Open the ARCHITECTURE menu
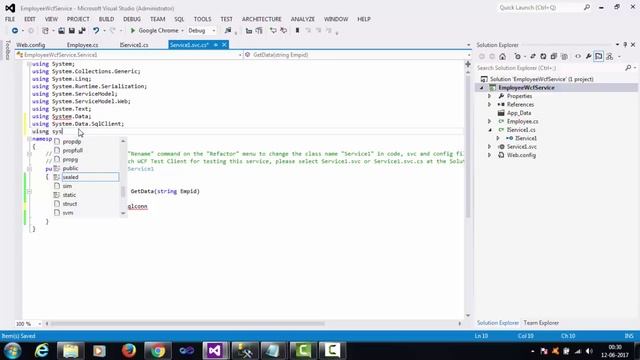 click(x=262, y=19)
